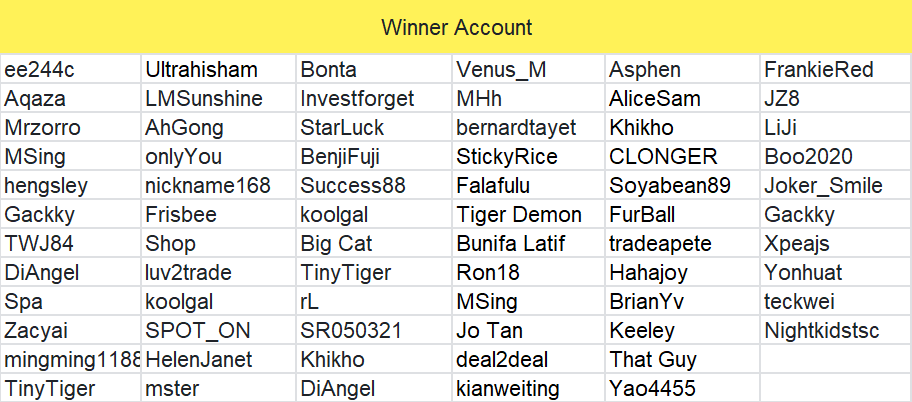
Task: Click the Tiger Demon cell
Action: click(x=529, y=215)
